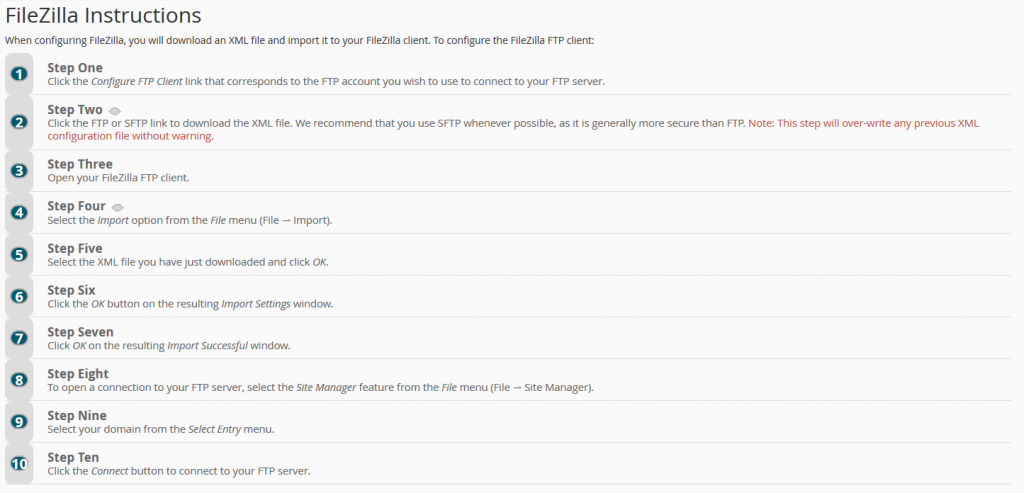Click the number 10 step badge
Viewport: 1024px width, 493px height.
point(20,463)
